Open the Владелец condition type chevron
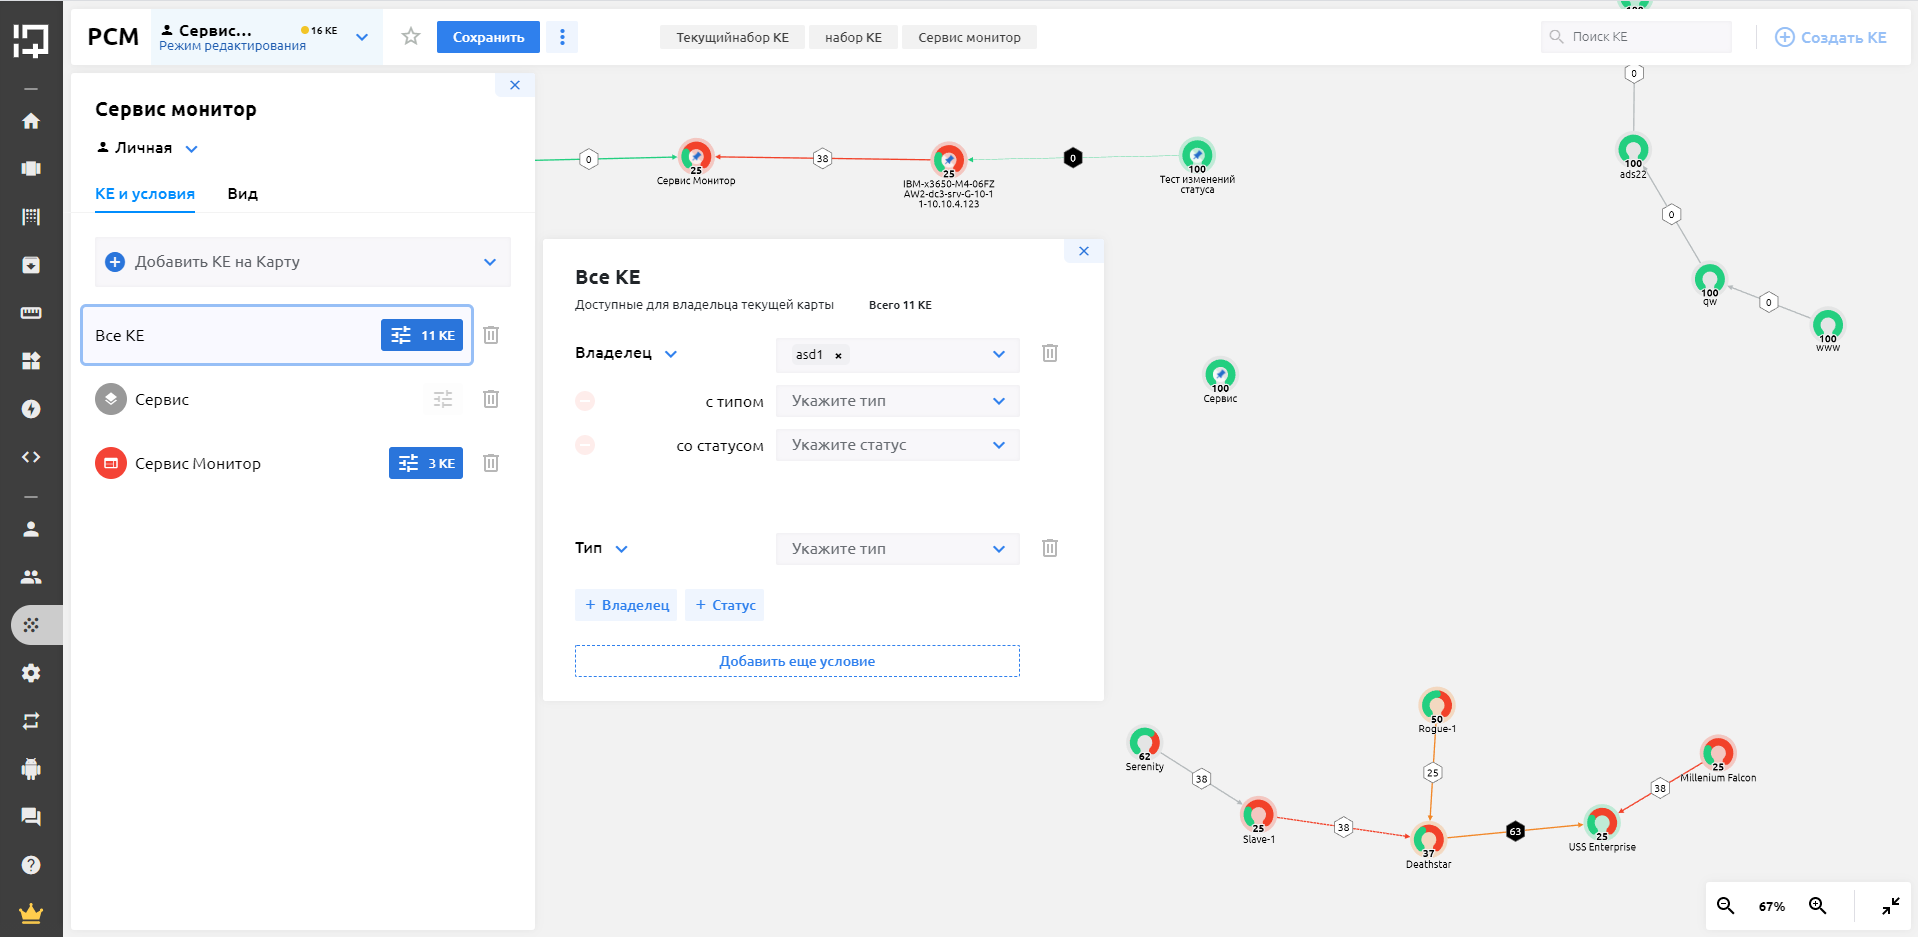The image size is (1918, 937). tap(671, 354)
